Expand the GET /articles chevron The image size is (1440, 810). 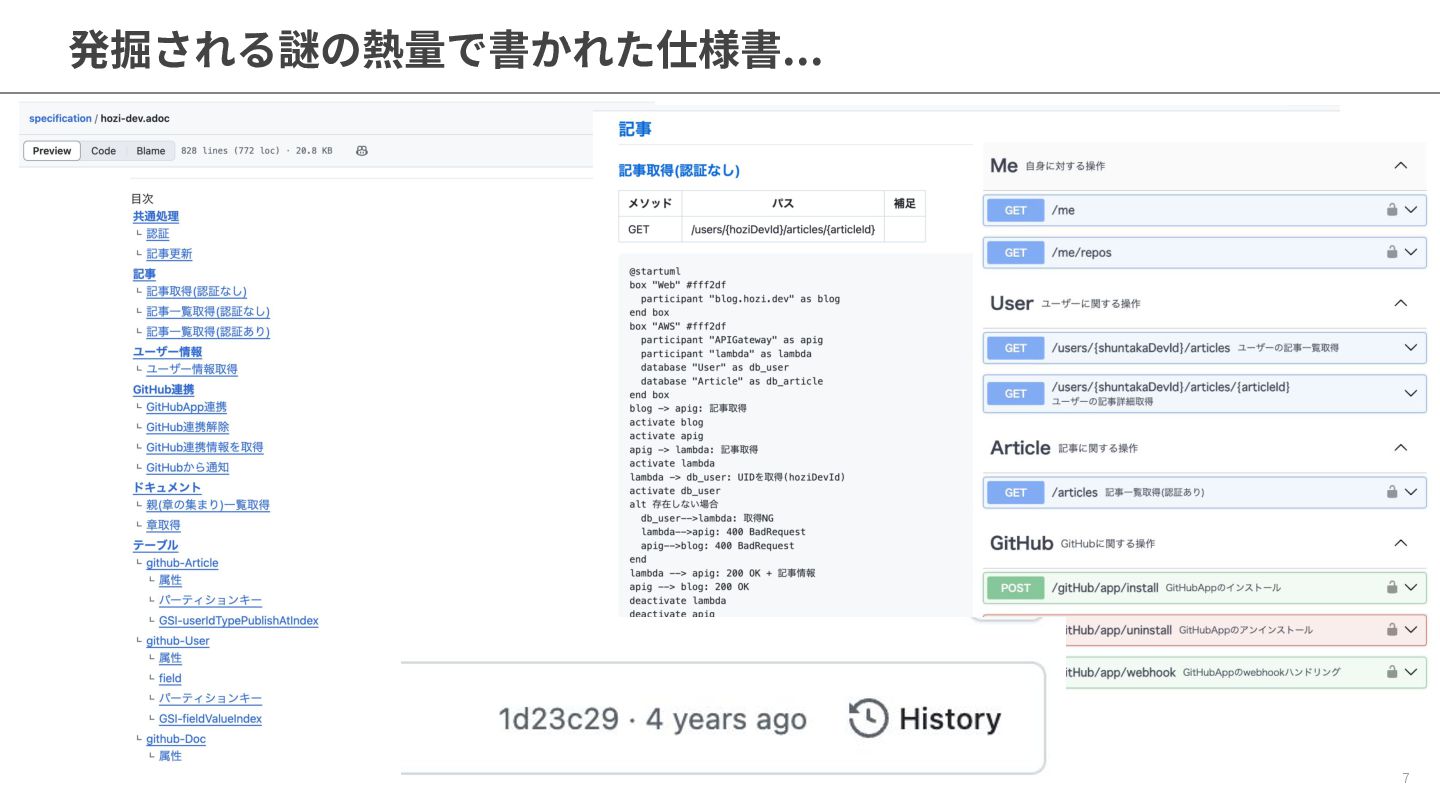(1411, 492)
